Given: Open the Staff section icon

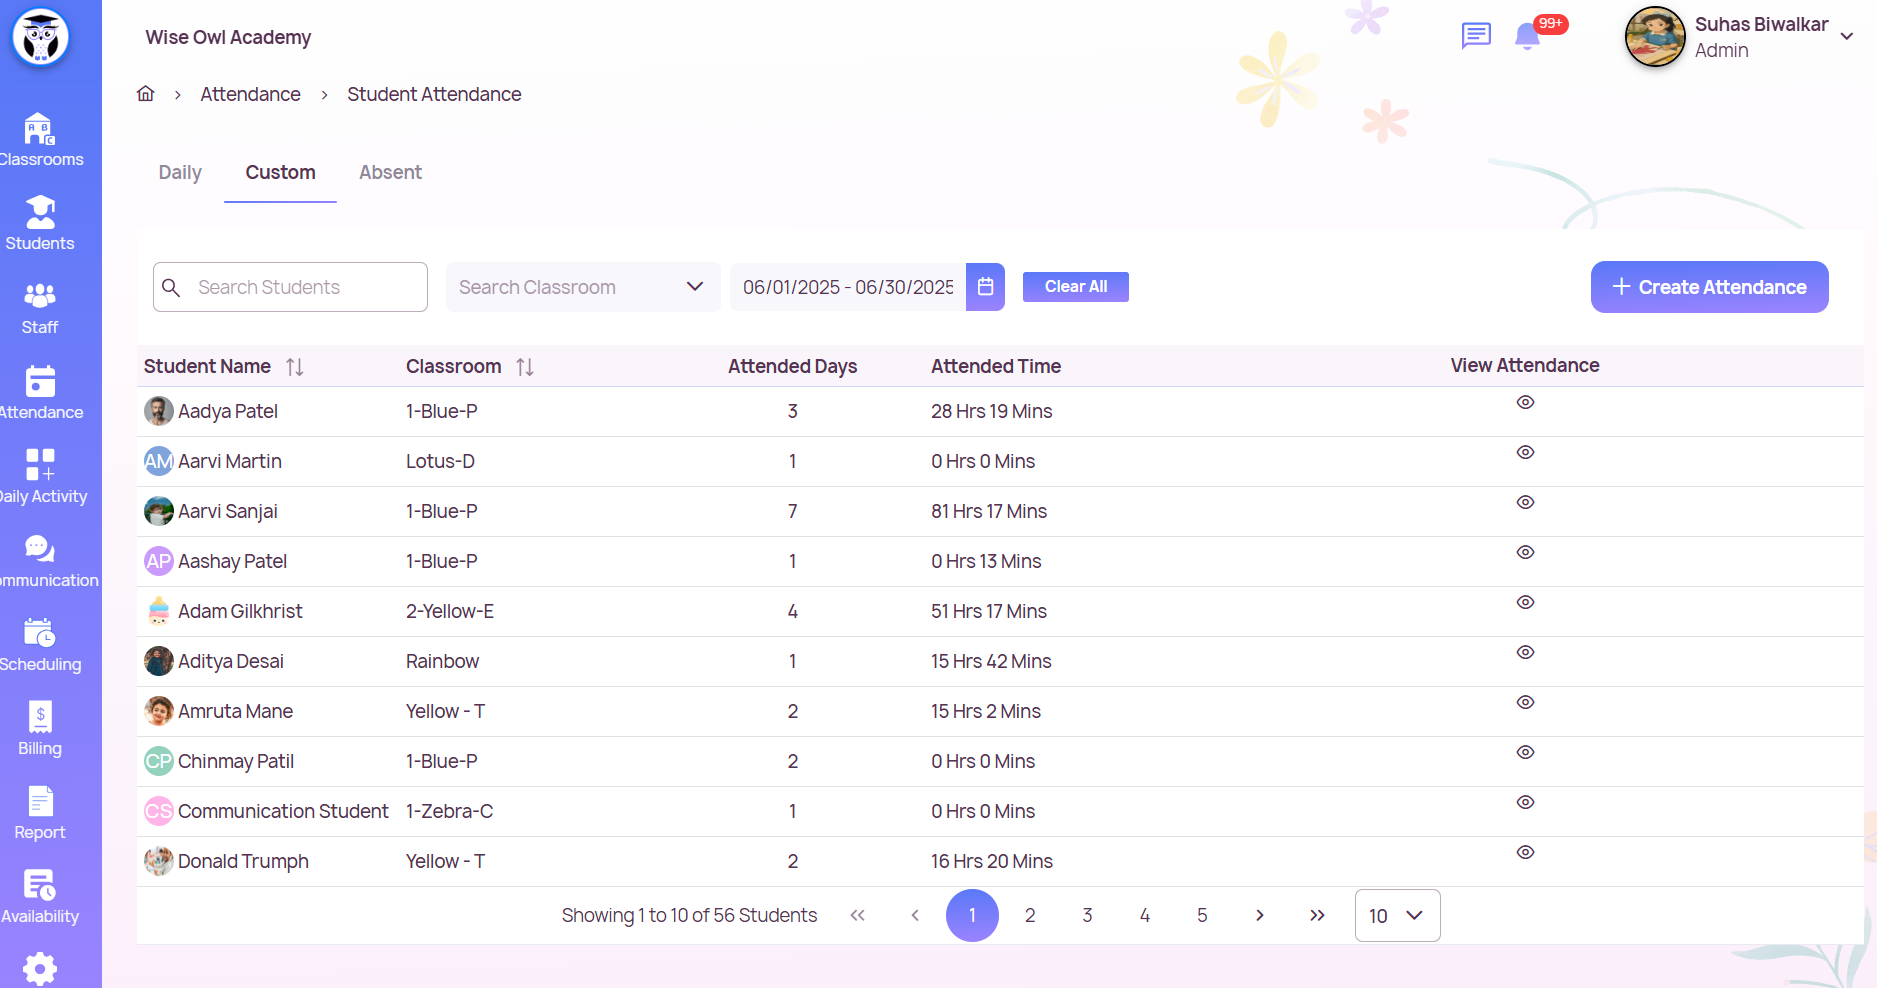Looking at the screenshot, I should point(40,297).
